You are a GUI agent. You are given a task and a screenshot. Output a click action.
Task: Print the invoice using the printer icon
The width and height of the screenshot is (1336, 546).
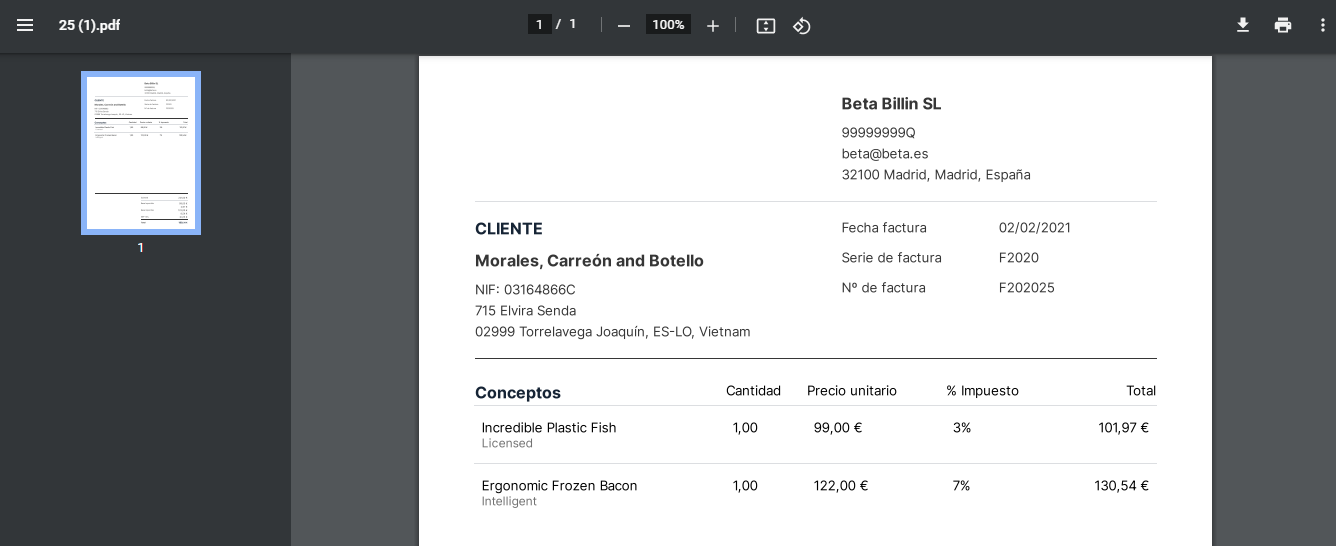pyautogui.click(x=1283, y=25)
